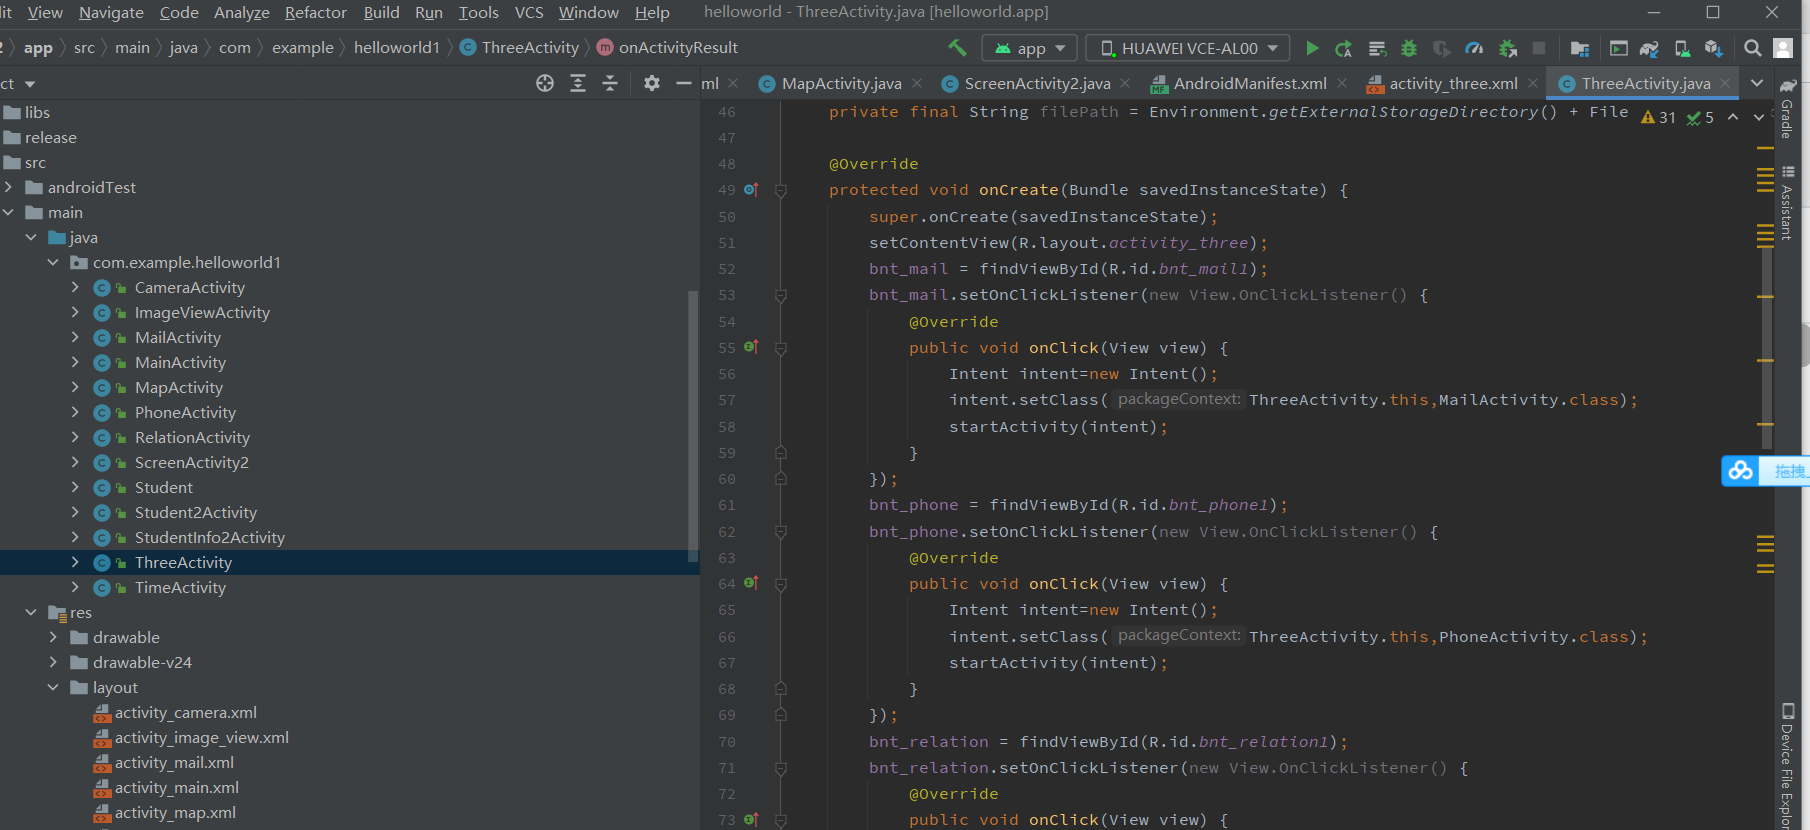Open the VCS menu

pos(529,12)
